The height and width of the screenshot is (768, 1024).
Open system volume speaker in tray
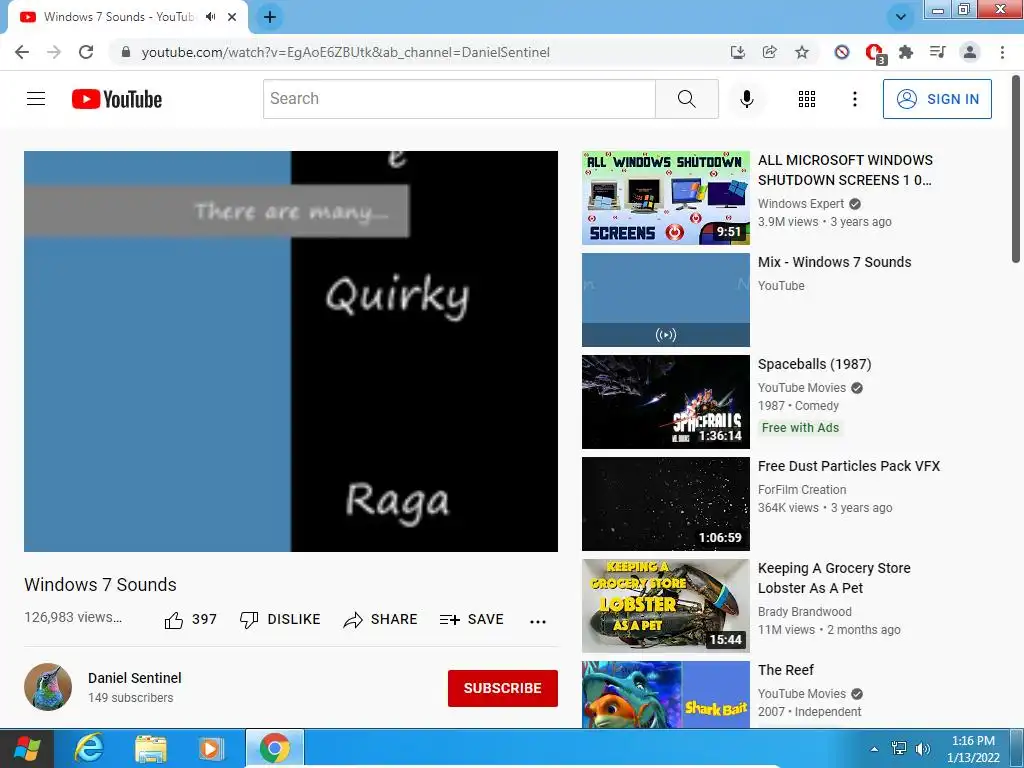[x=923, y=748]
